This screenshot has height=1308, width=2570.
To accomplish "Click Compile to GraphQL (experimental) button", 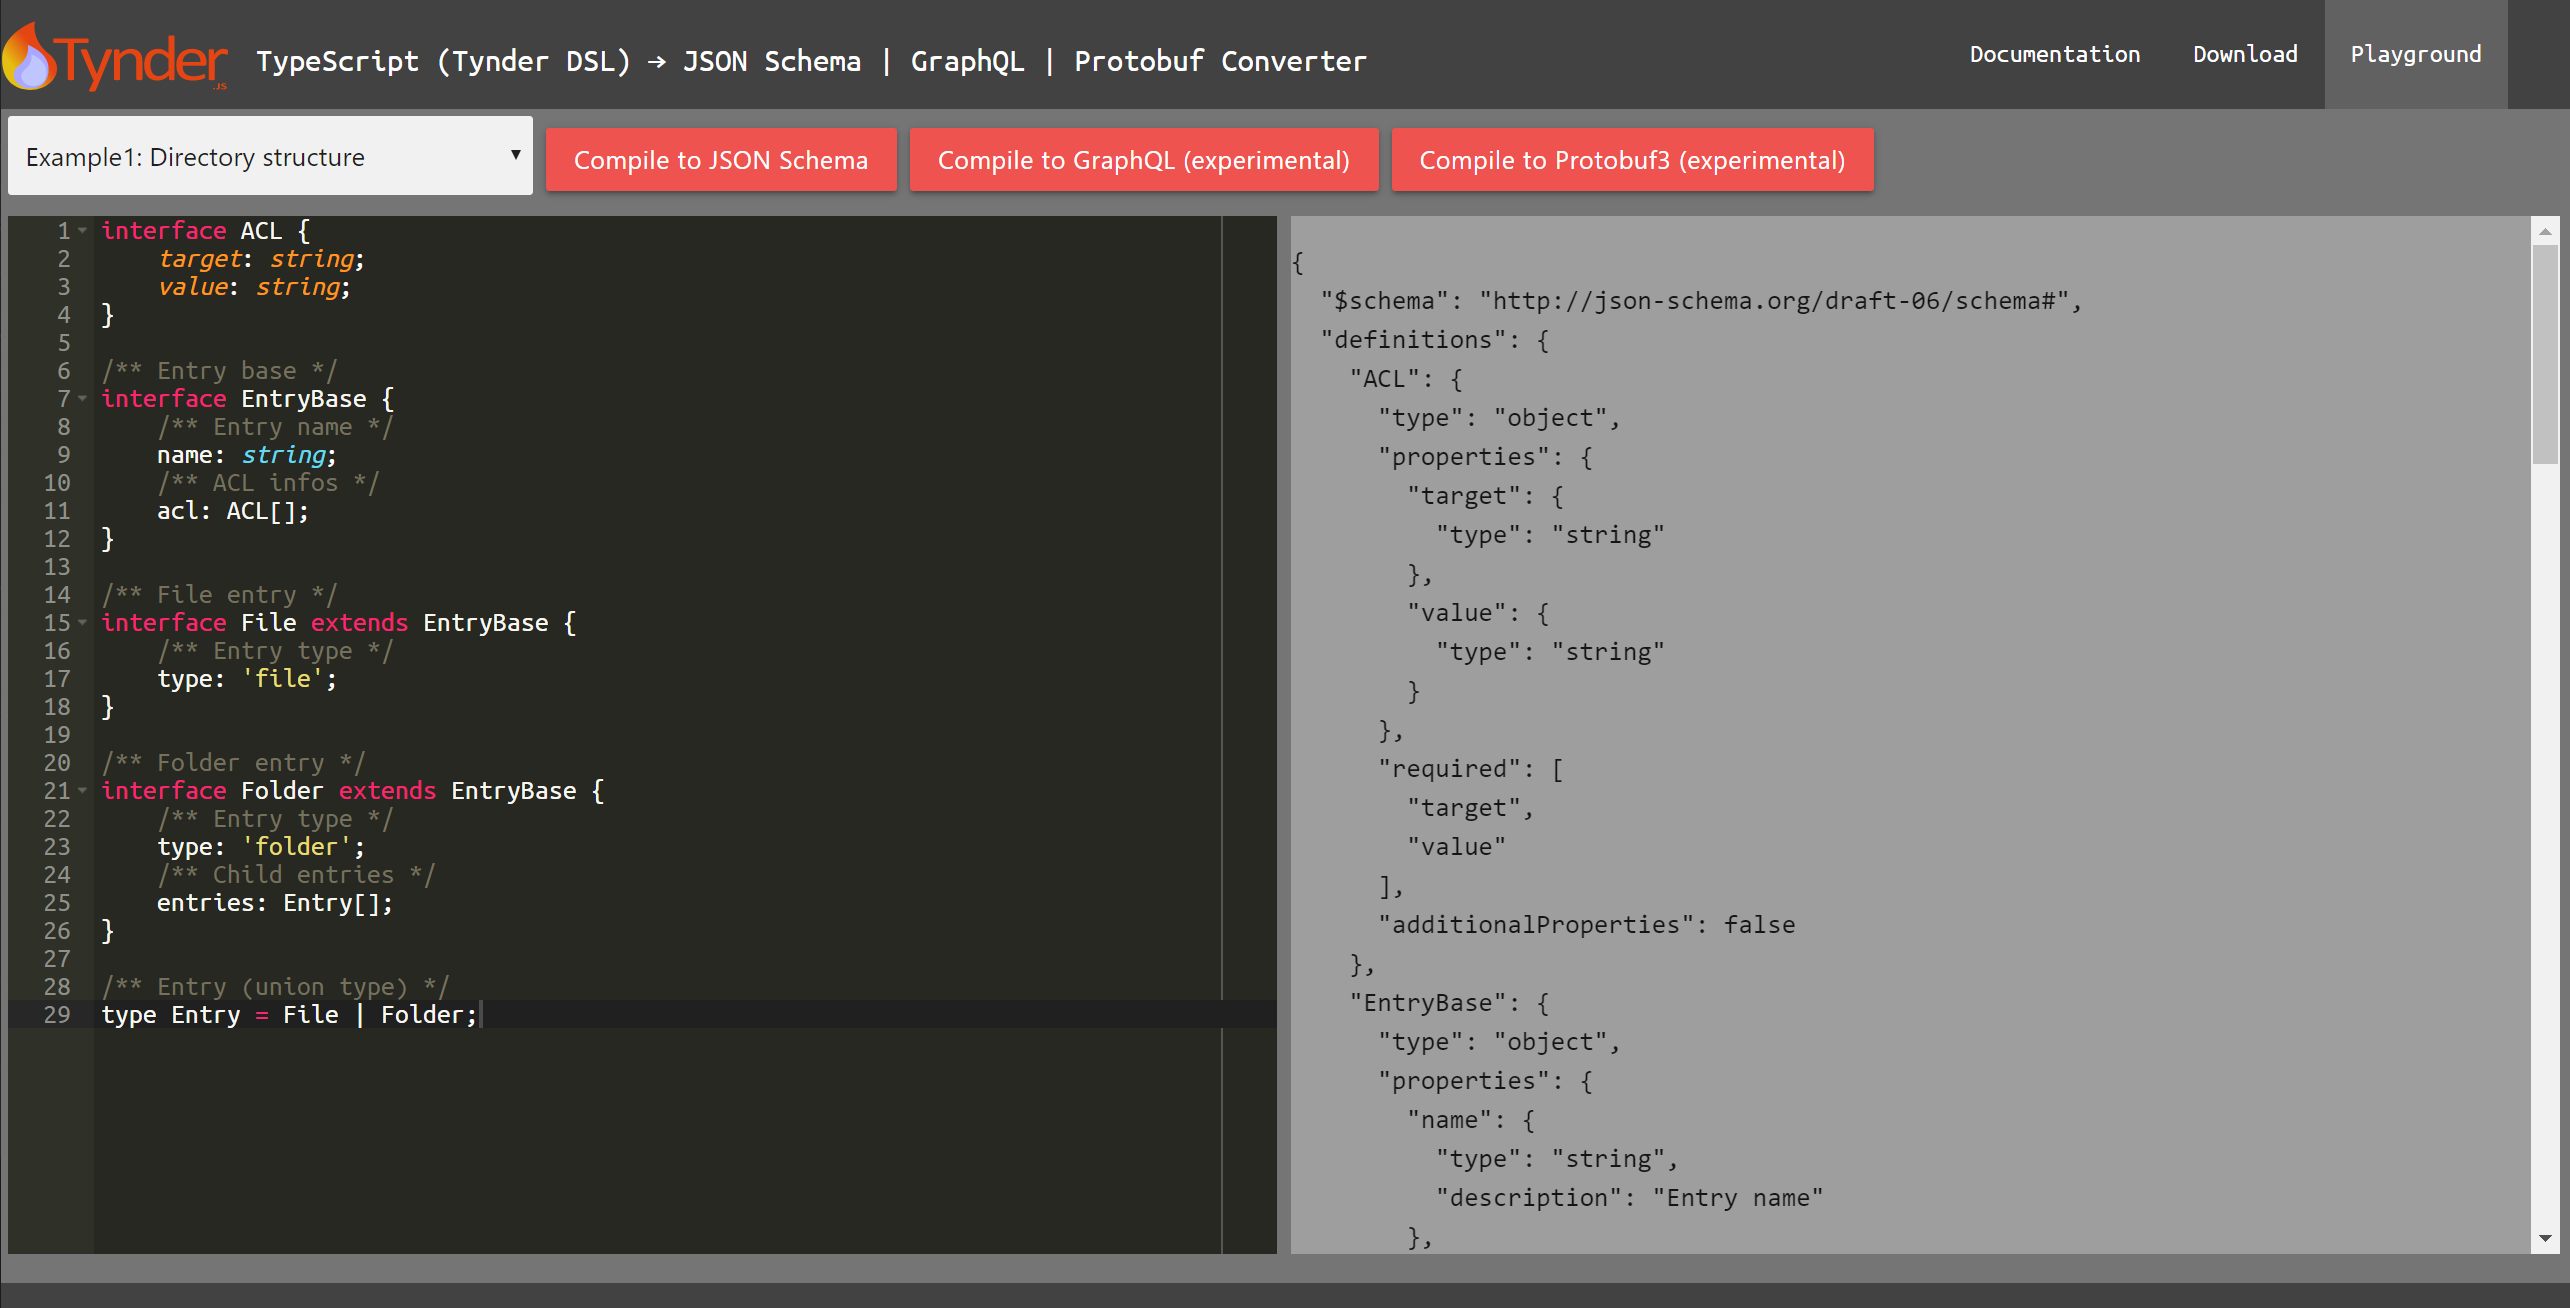I will (x=1143, y=160).
